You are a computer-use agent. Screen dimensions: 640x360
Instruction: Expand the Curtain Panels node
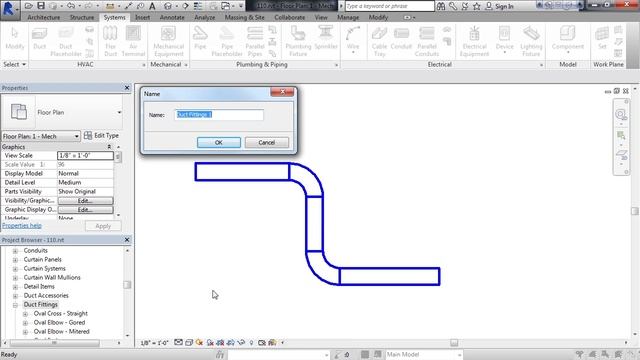[15, 260]
